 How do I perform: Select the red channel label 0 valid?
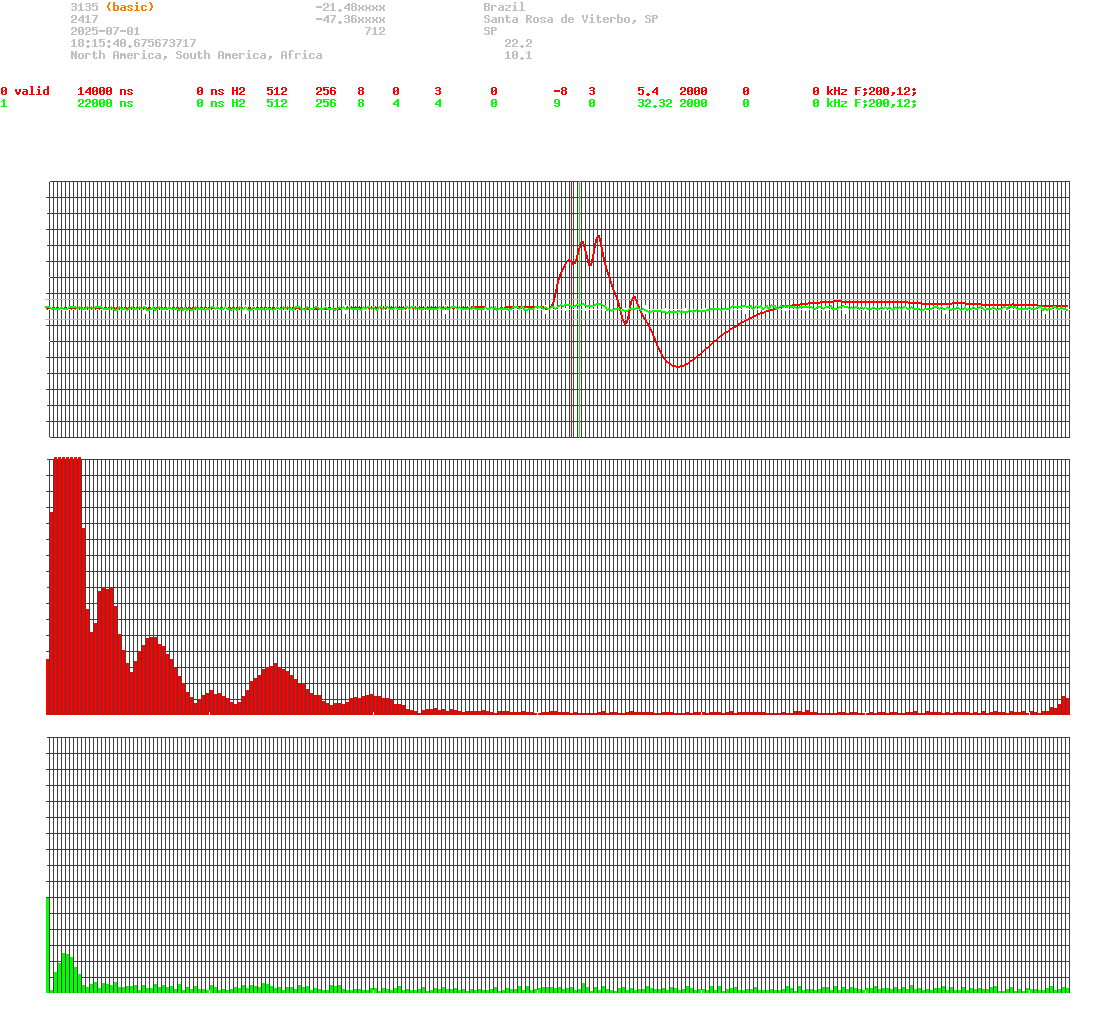(x=25, y=92)
